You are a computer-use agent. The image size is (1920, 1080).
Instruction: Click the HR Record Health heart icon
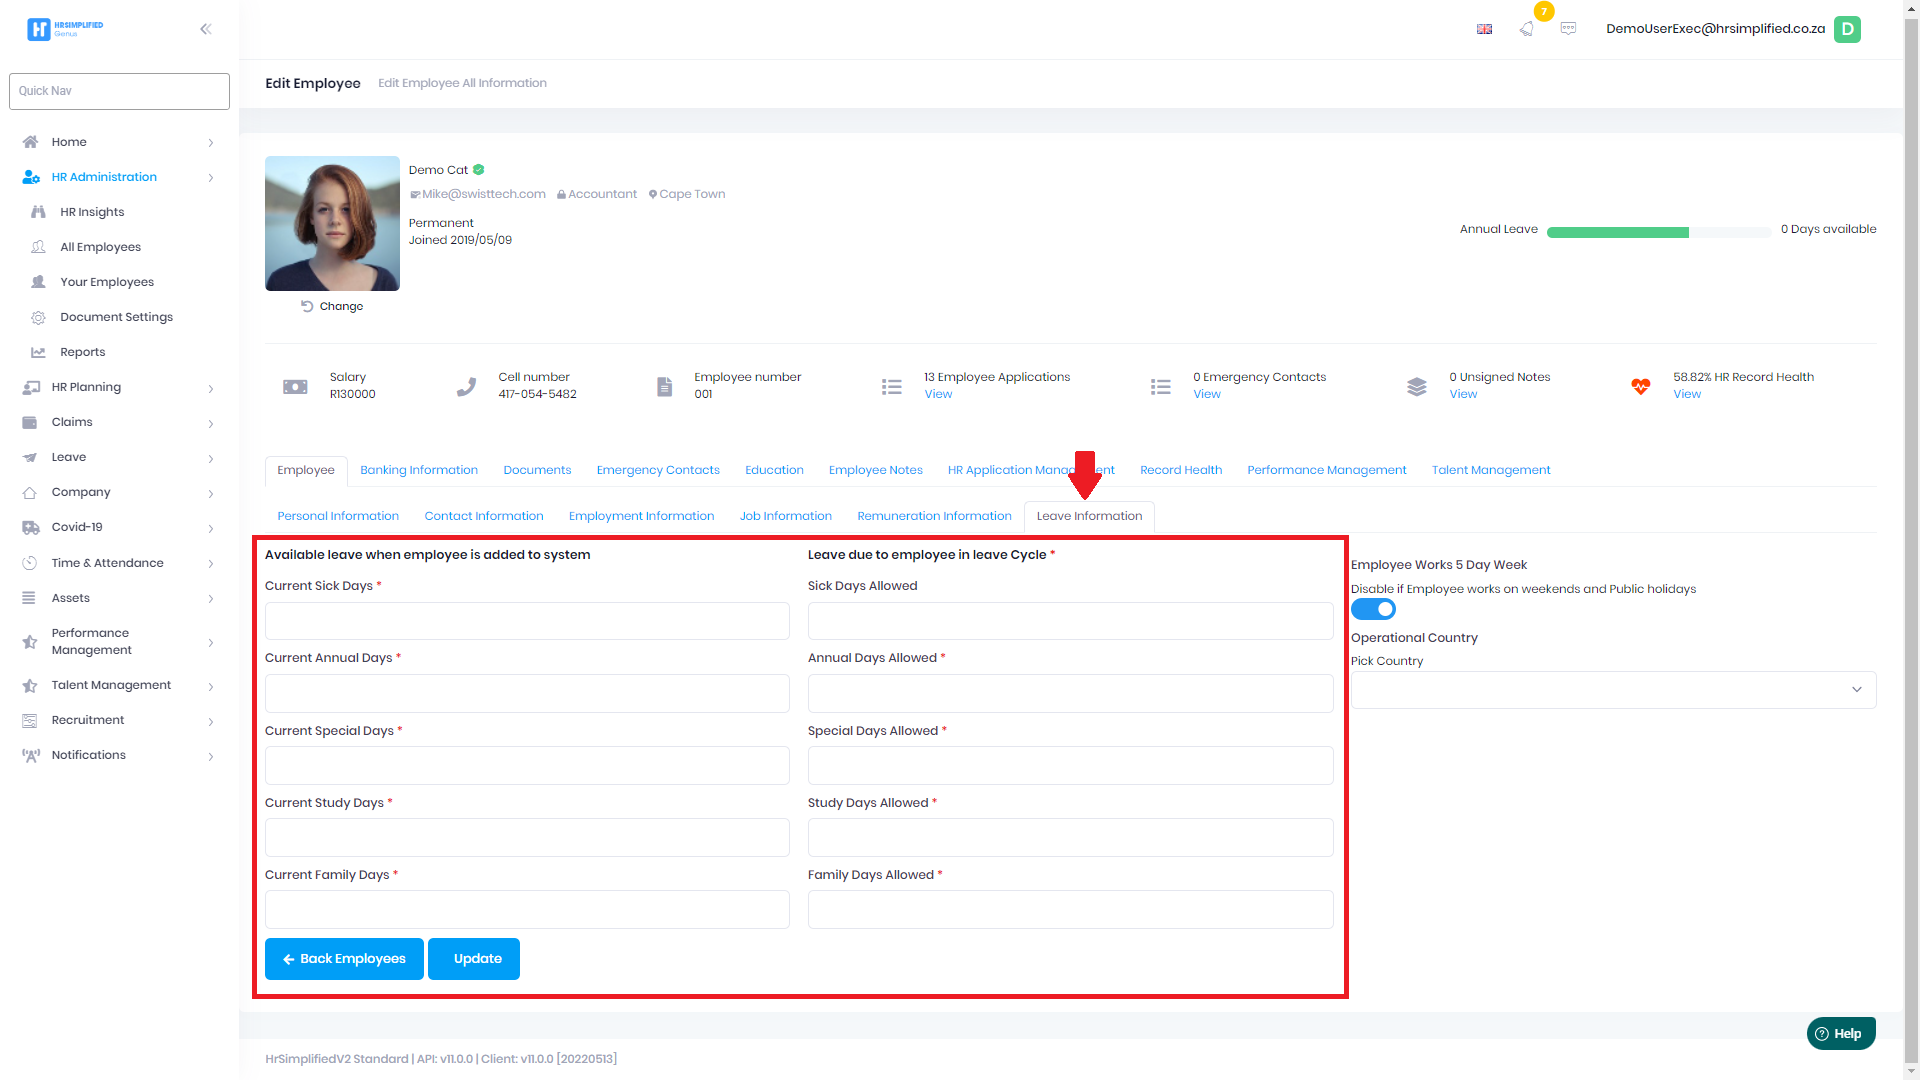[1640, 386]
